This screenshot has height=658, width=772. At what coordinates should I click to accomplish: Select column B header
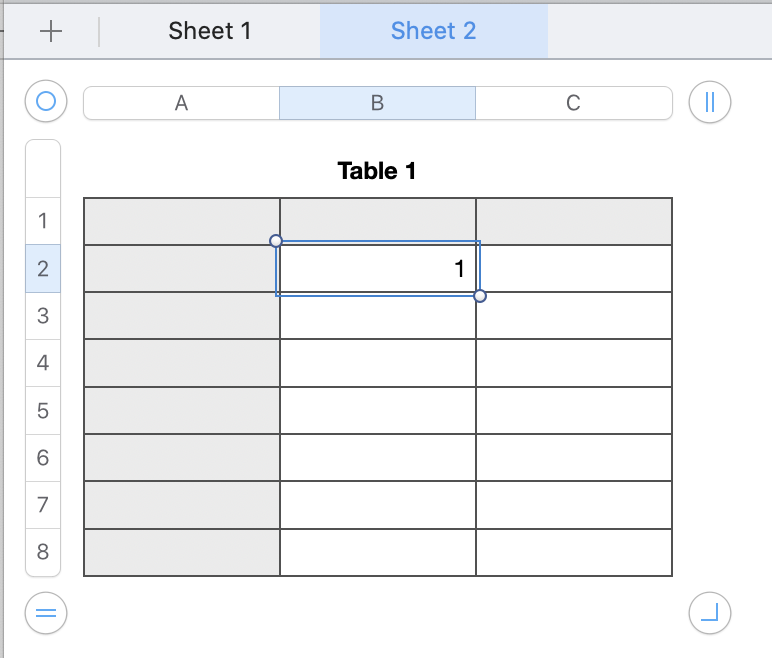coord(377,103)
